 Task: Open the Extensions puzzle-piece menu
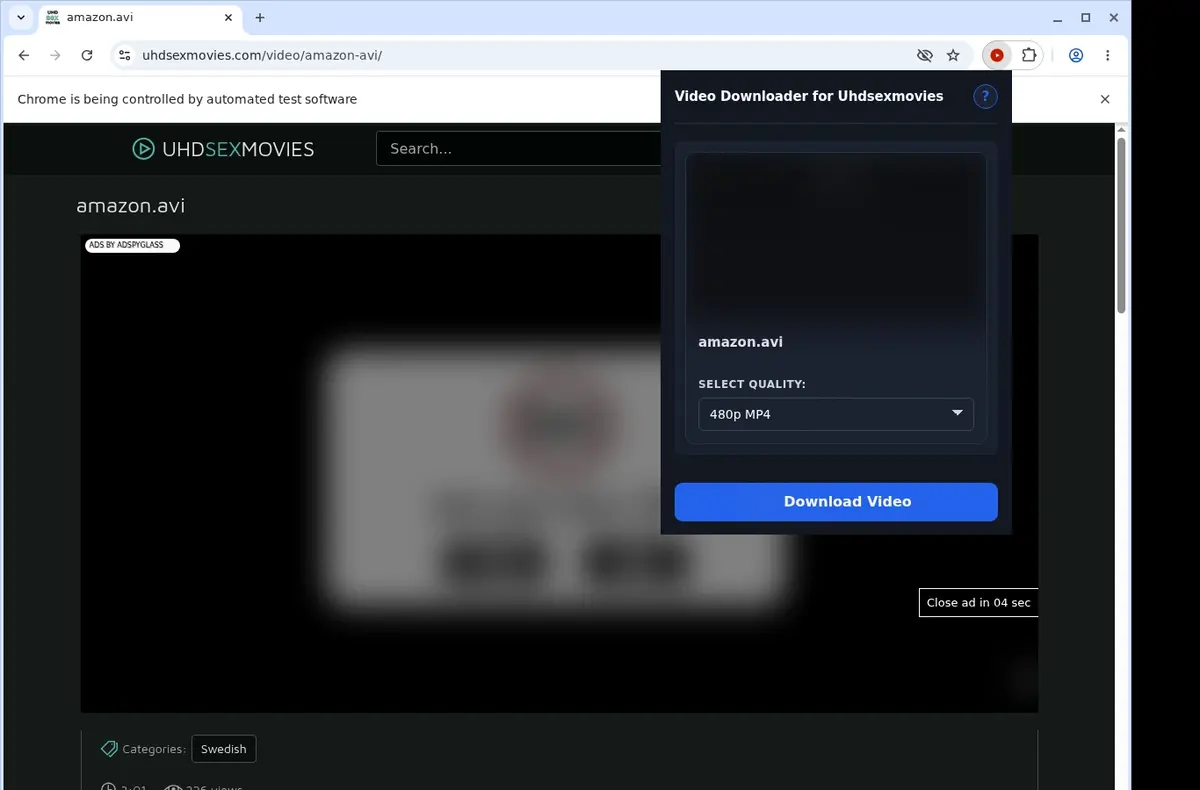[x=1028, y=56]
